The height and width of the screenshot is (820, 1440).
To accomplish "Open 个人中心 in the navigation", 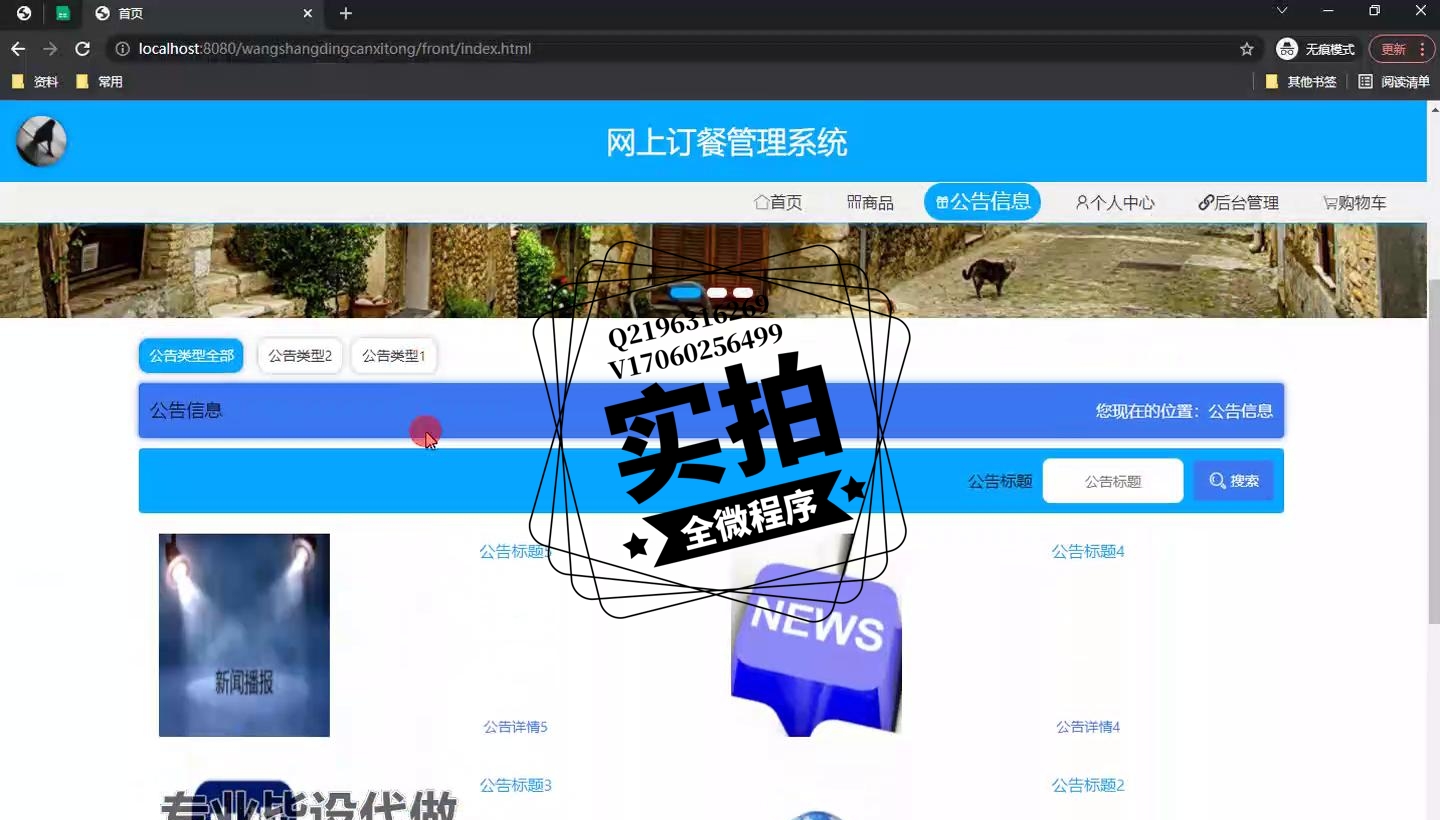I will click(x=1115, y=203).
